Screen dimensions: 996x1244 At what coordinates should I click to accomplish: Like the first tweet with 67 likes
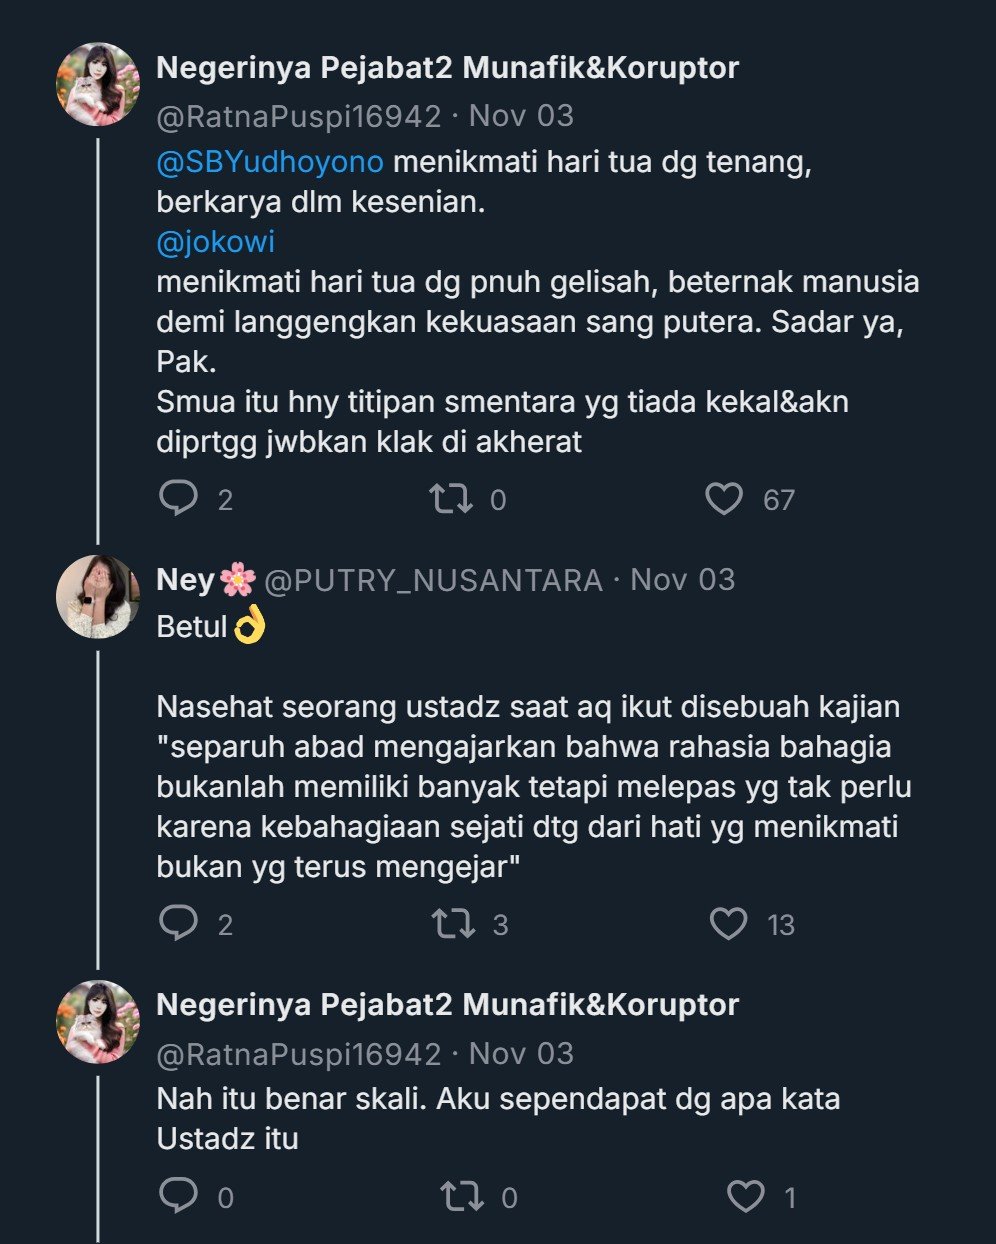click(x=725, y=498)
